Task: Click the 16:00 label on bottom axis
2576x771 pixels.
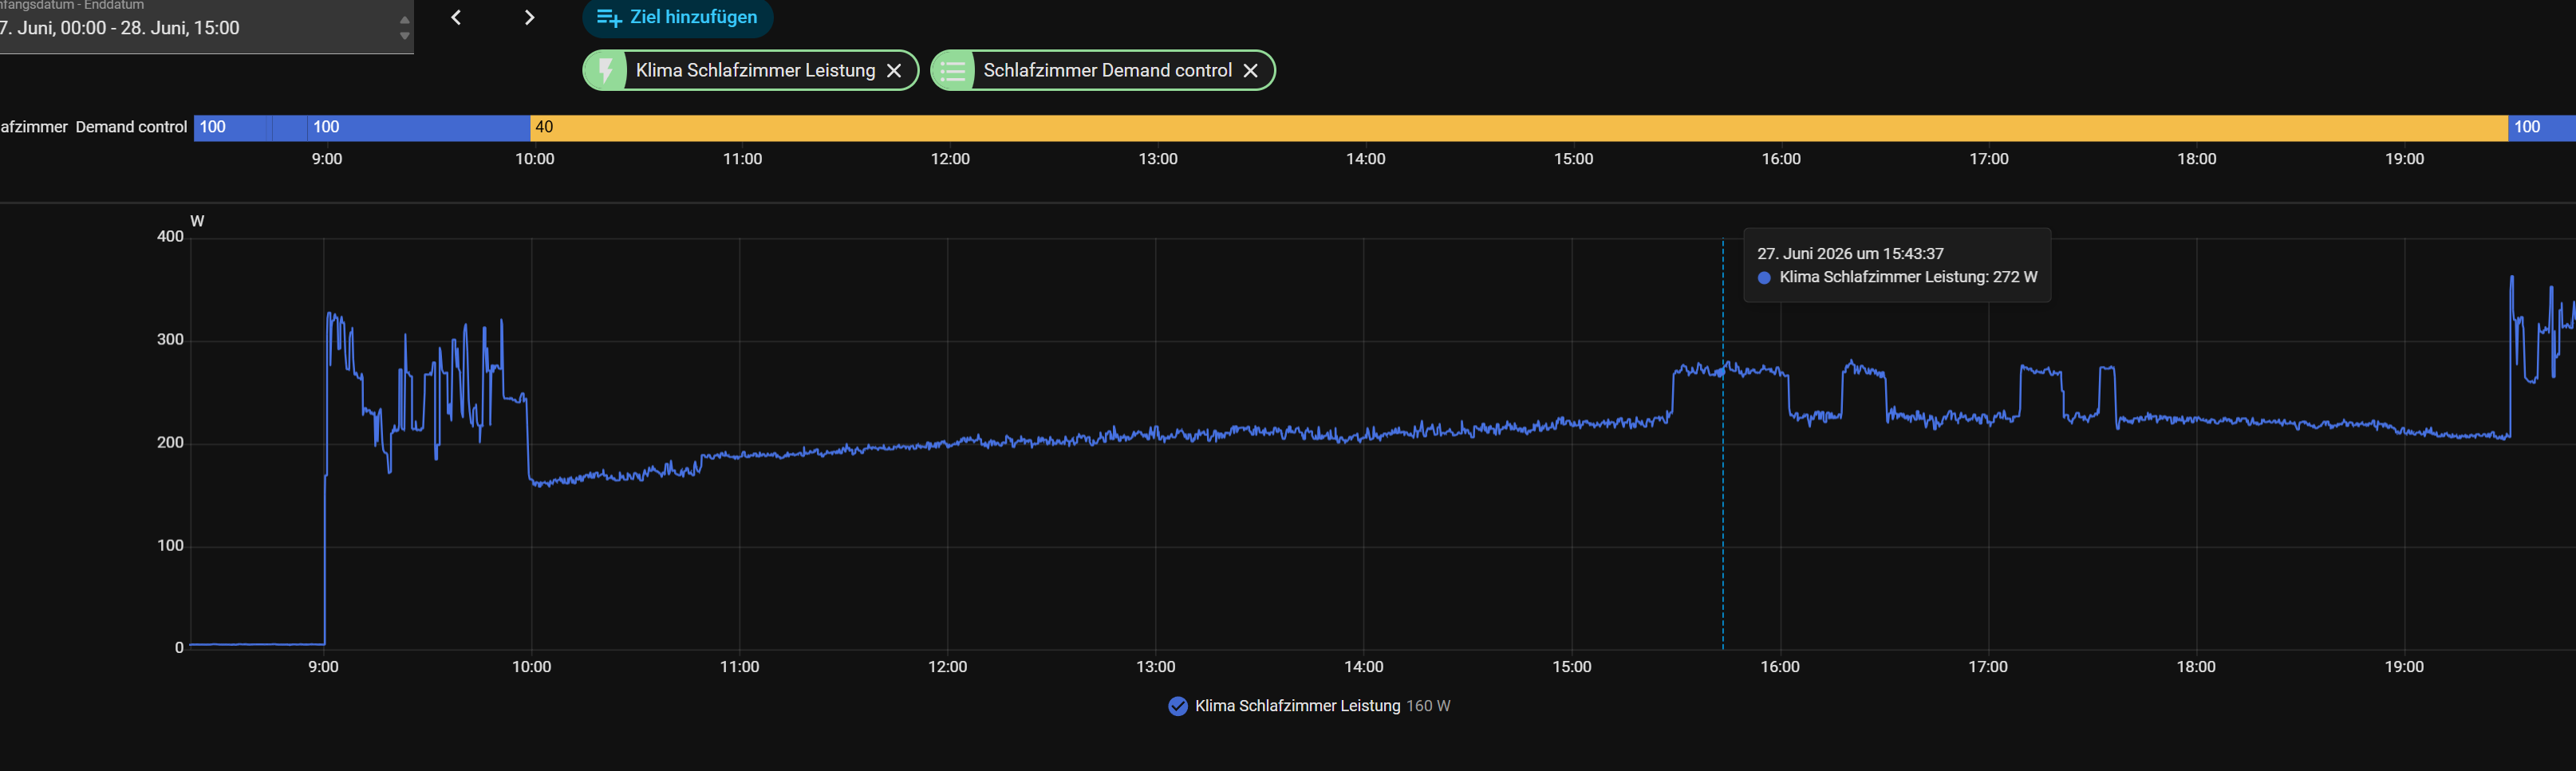Action: (x=1780, y=667)
